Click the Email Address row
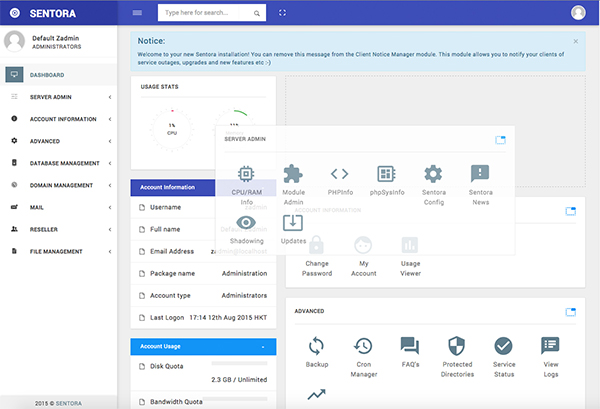Viewport: 600px width, 409px height. tap(203, 251)
